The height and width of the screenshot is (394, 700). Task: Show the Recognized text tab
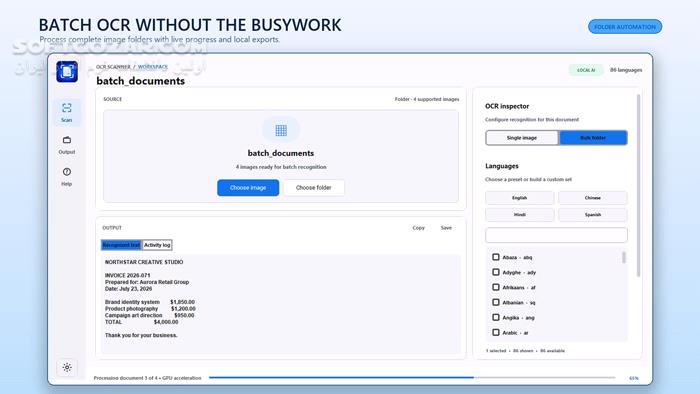pyautogui.click(x=121, y=245)
